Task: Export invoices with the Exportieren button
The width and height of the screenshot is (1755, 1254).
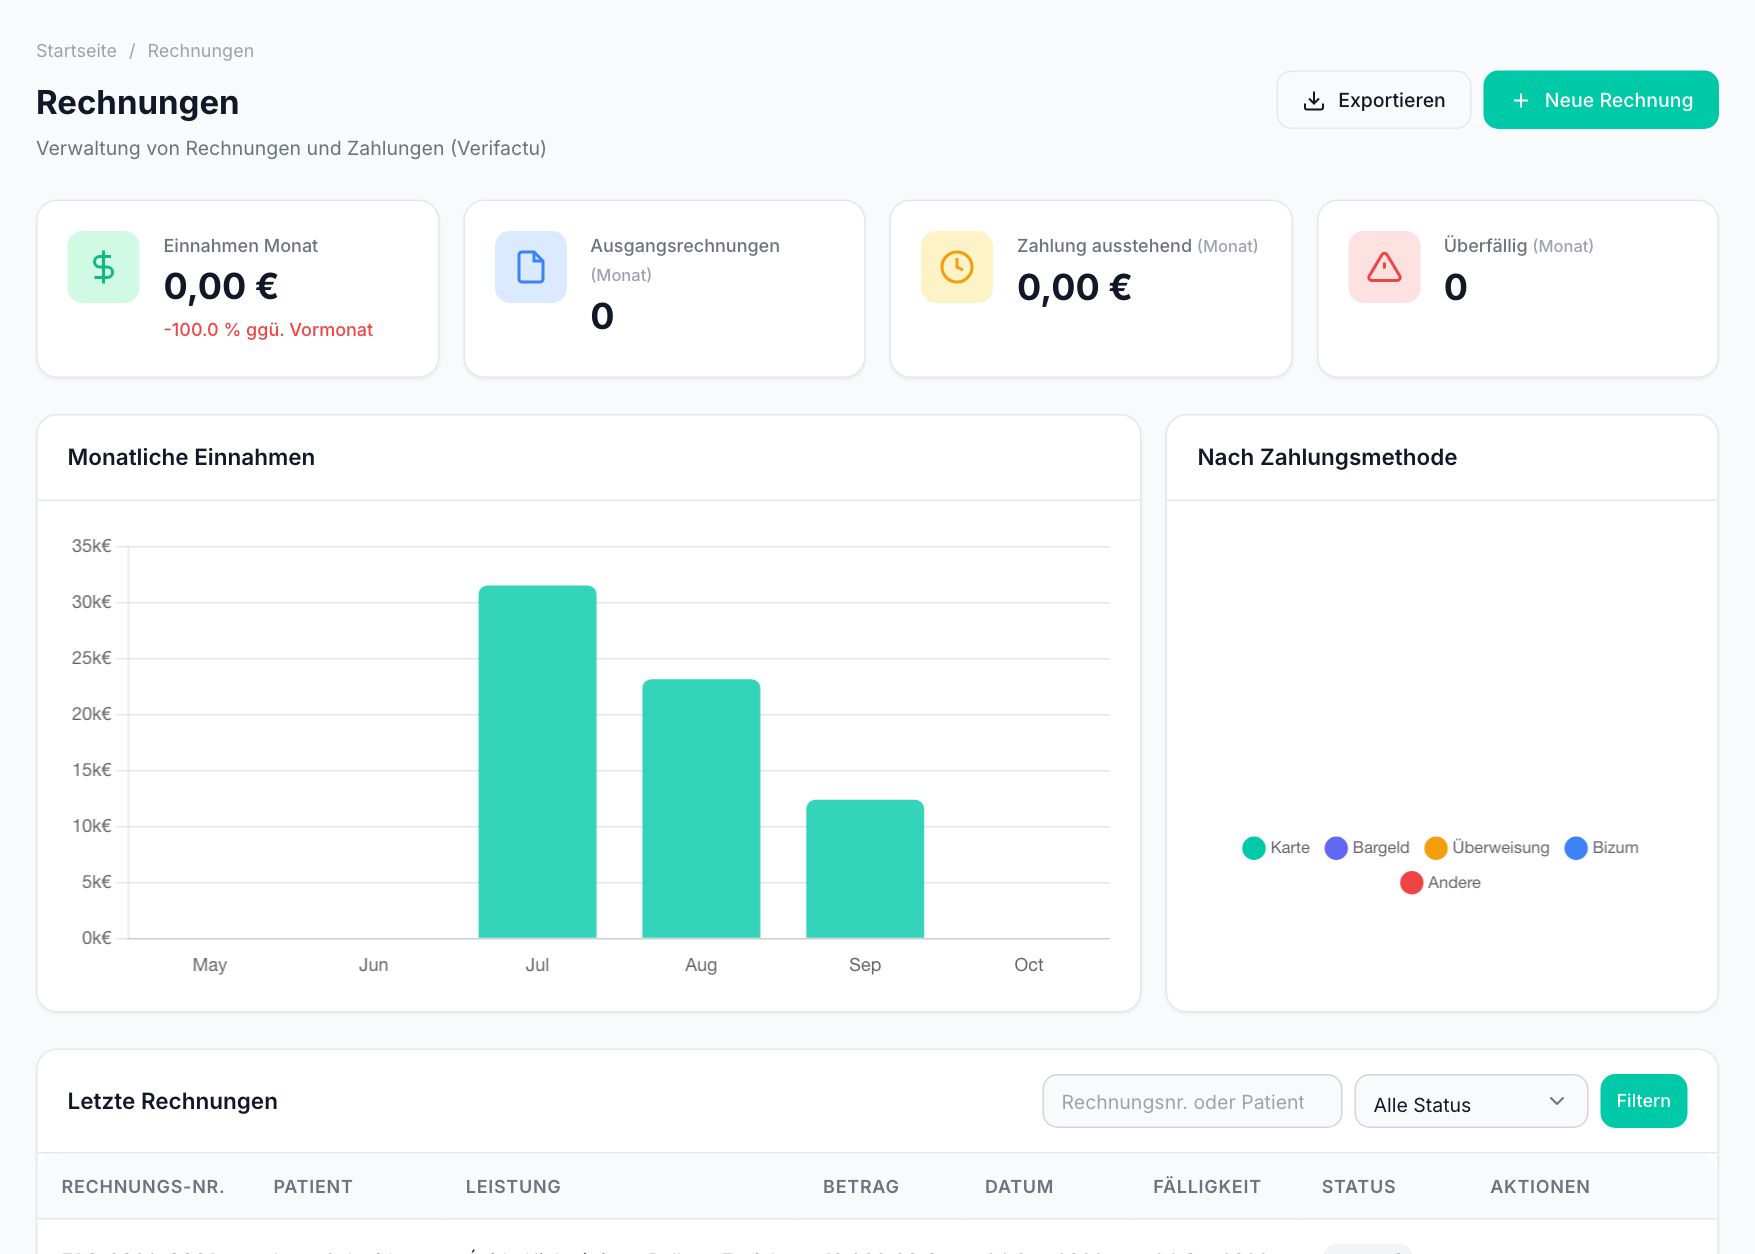Action: tap(1374, 100)
